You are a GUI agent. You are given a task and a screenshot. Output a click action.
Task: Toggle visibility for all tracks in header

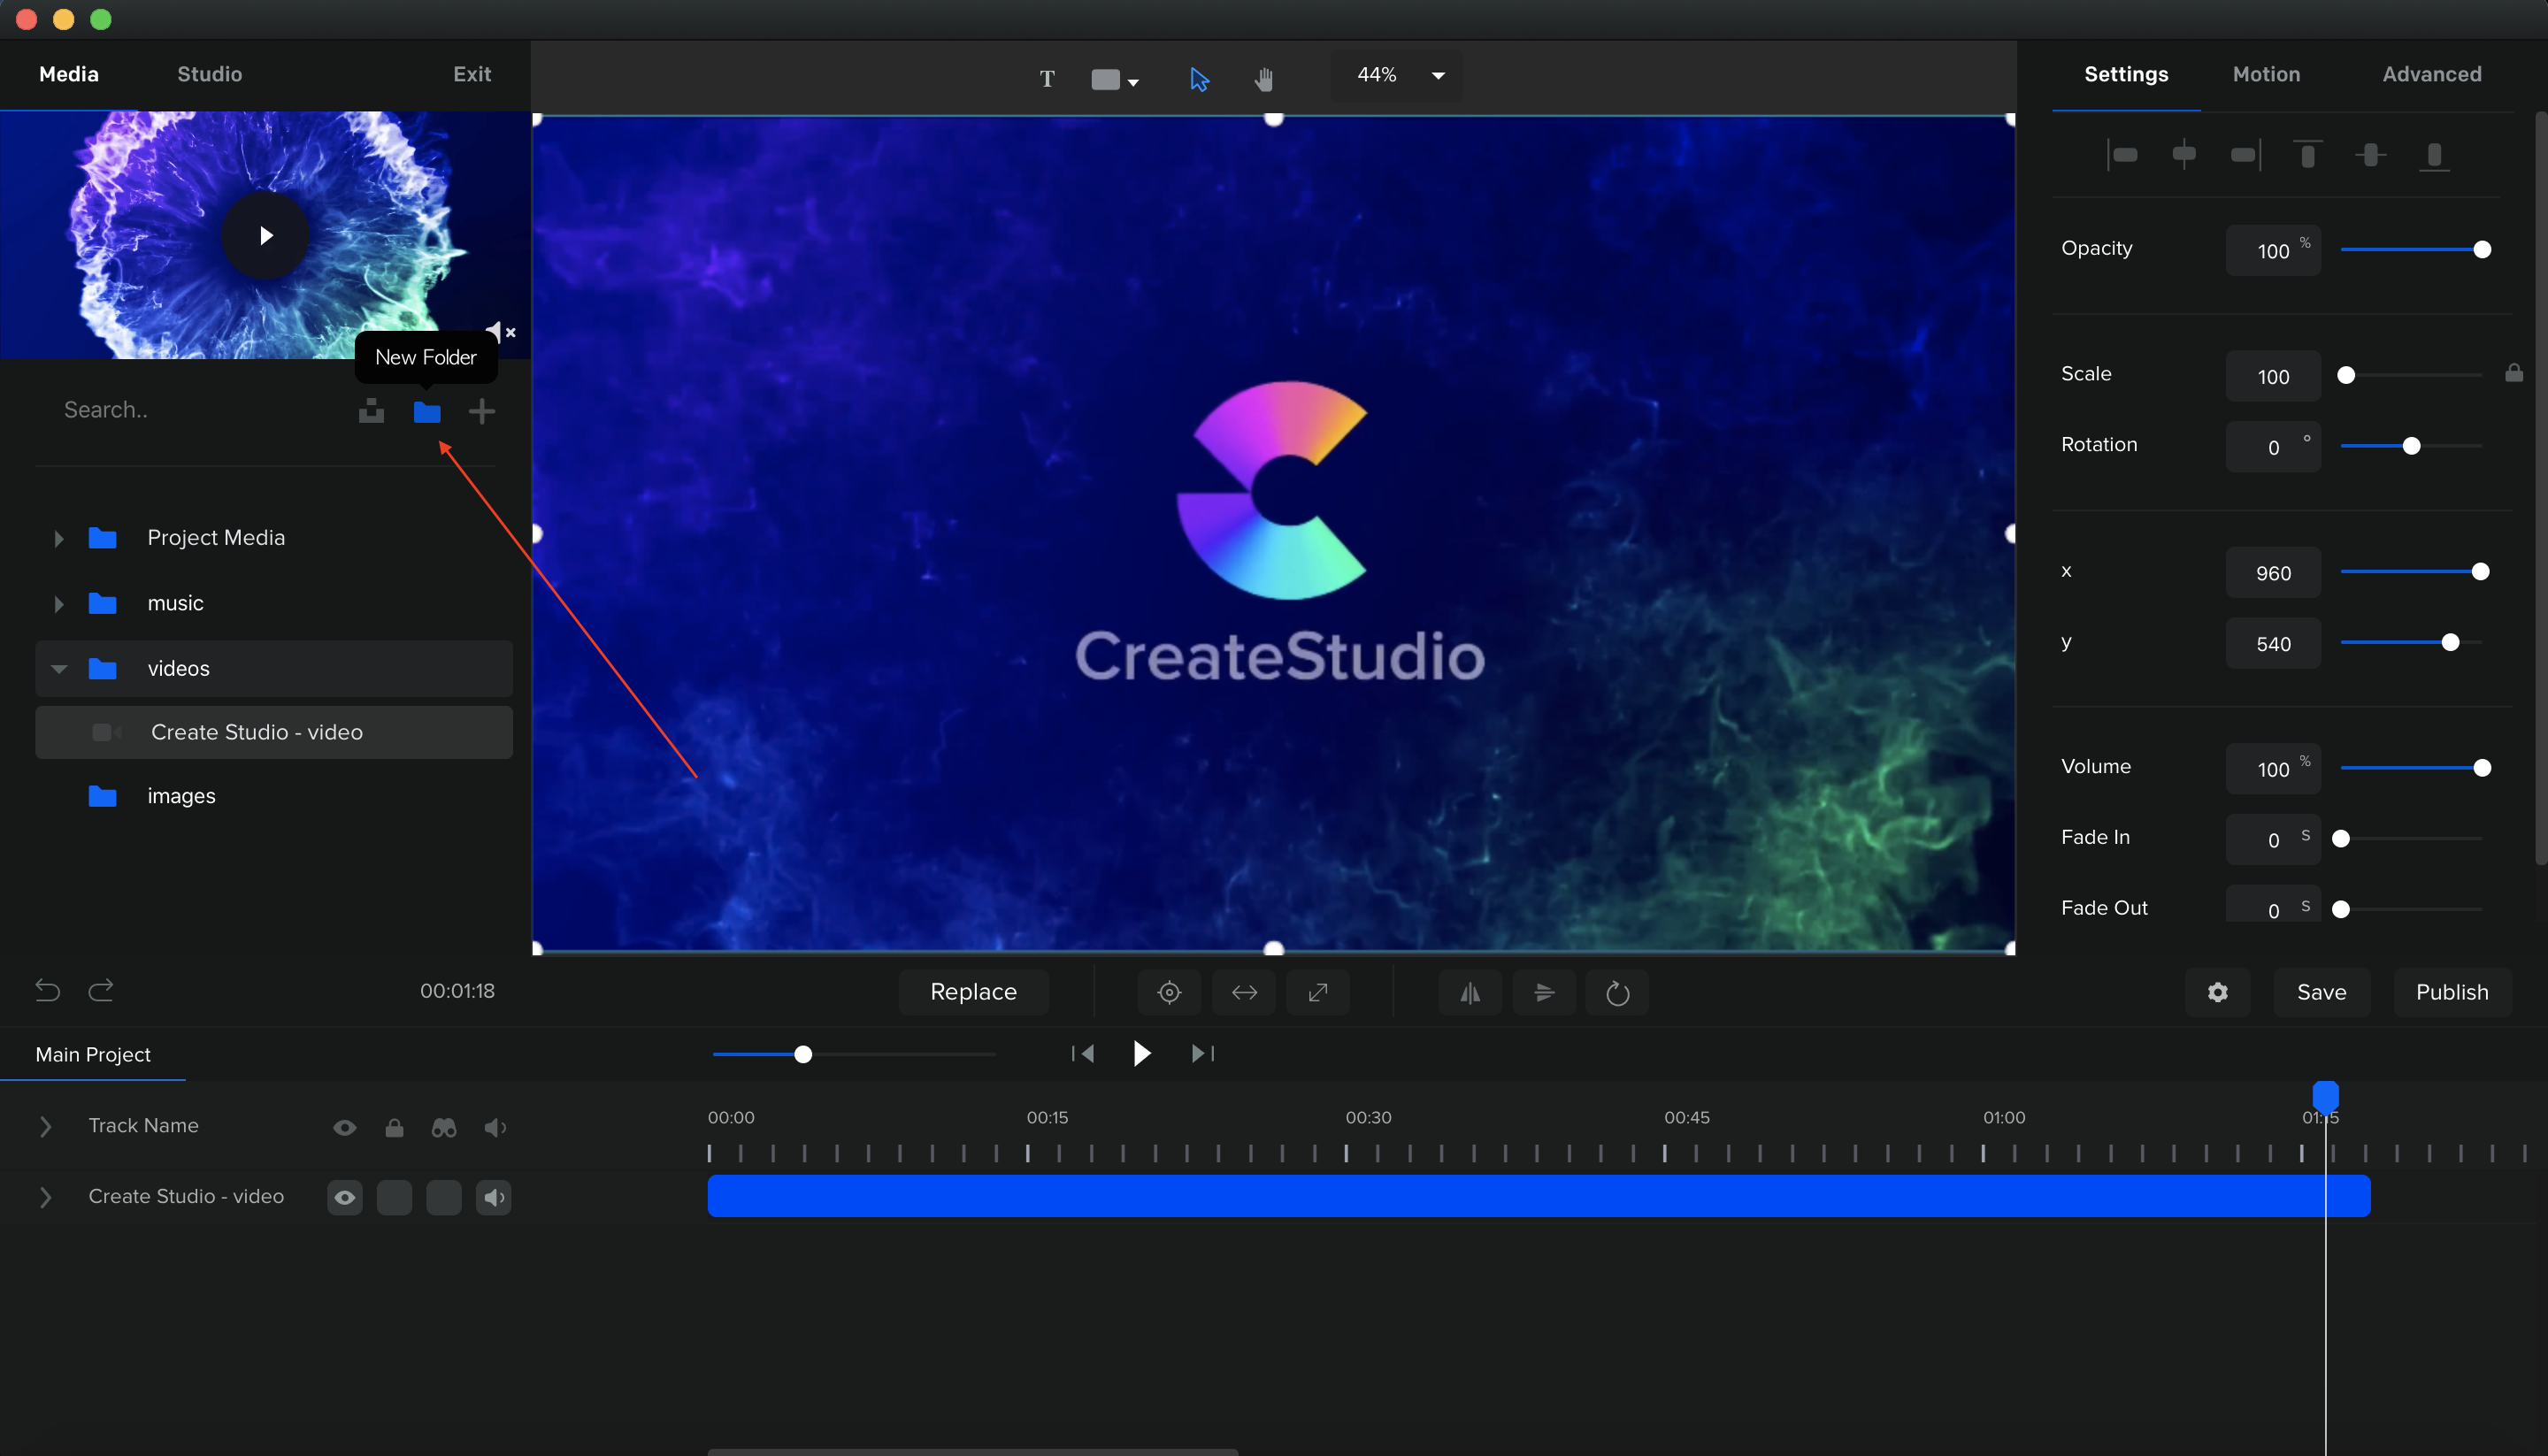click(344, 1128)
